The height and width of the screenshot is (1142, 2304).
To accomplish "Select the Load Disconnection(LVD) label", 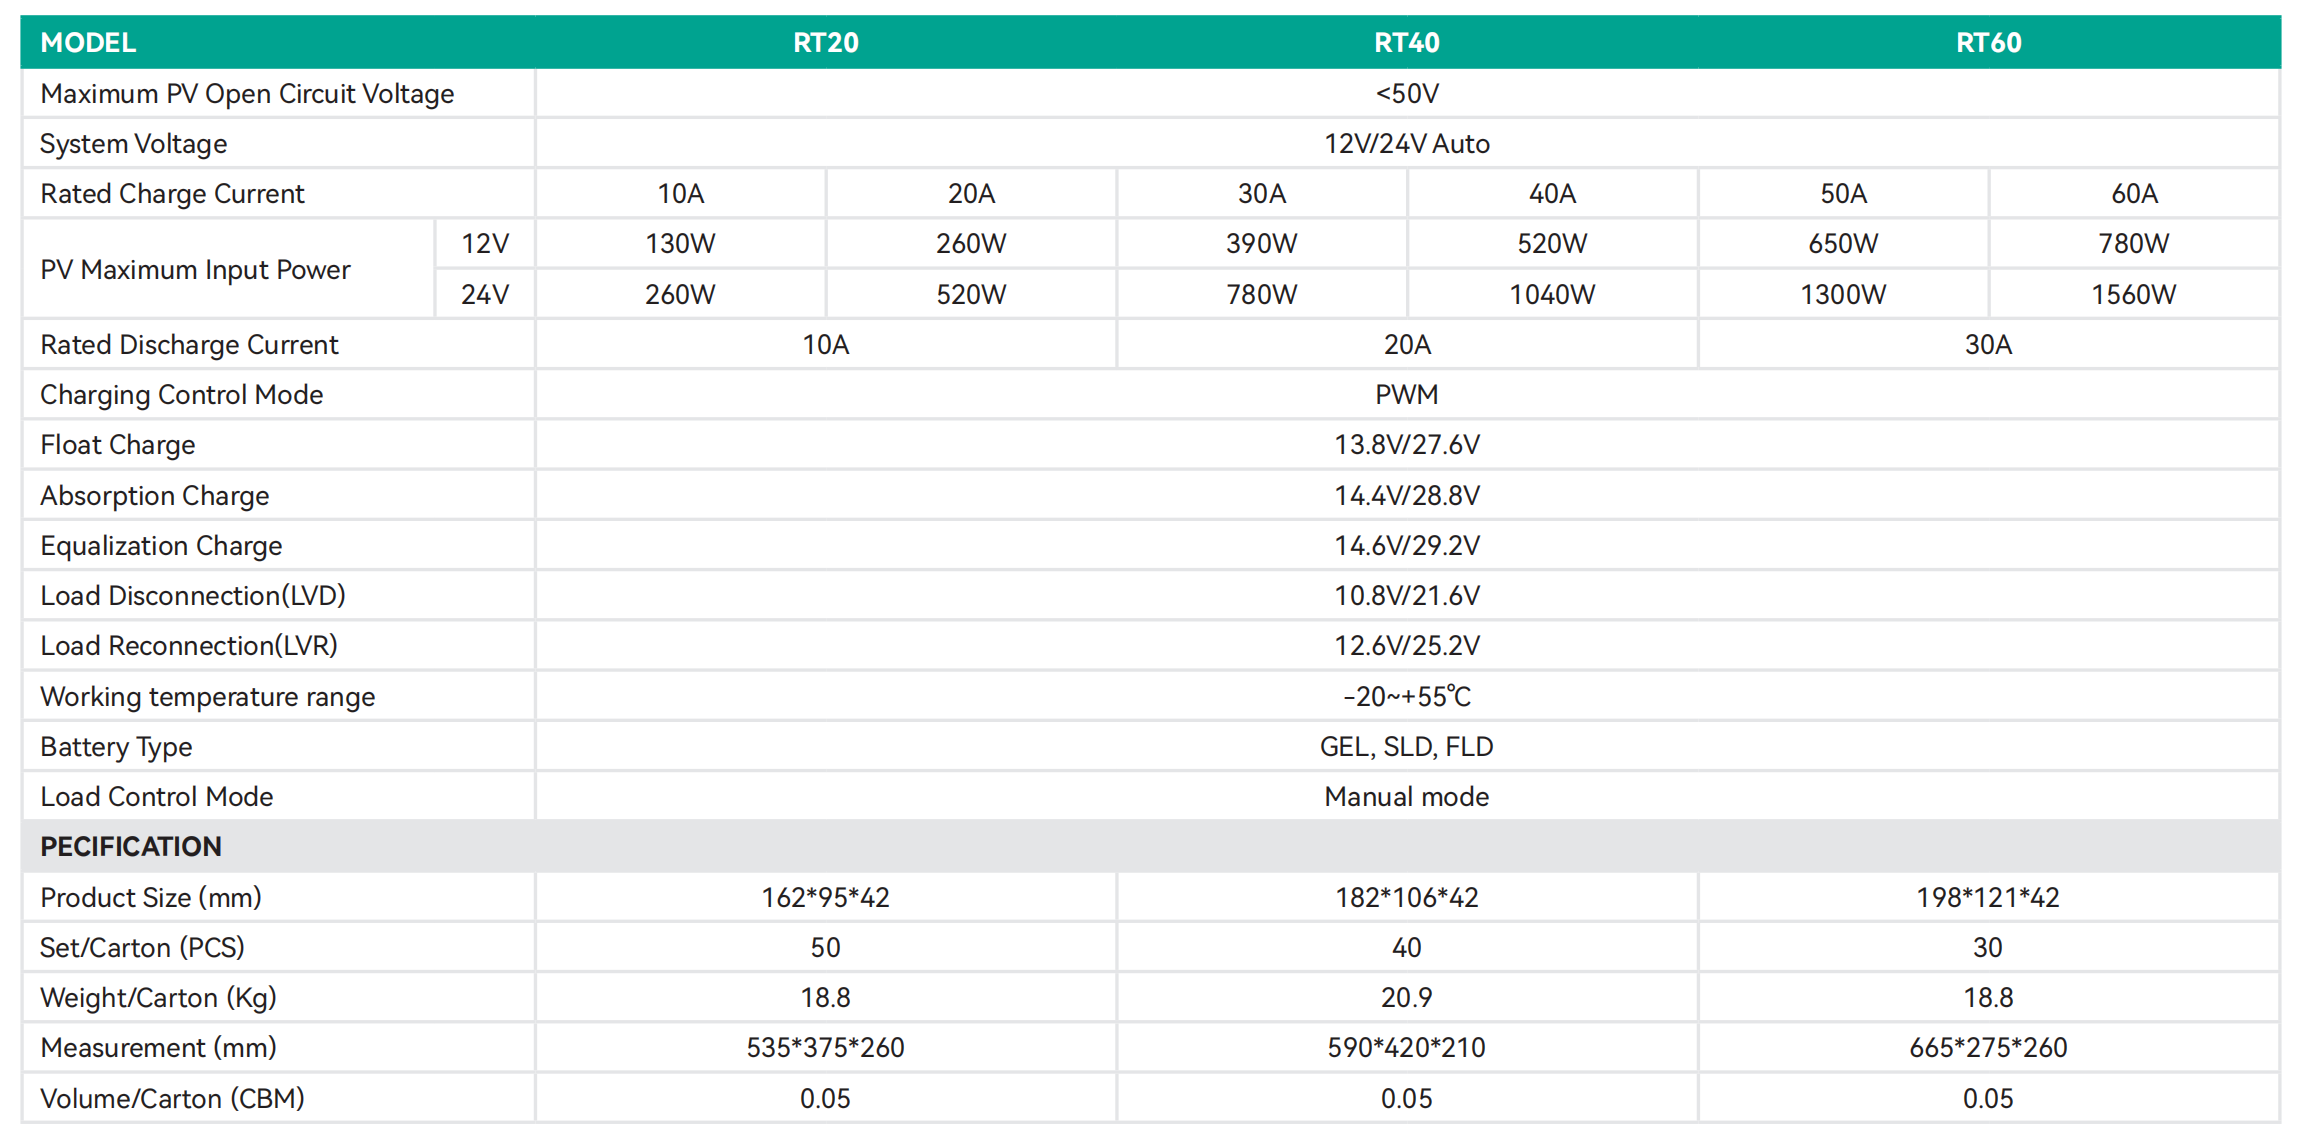I will point(193,596).
